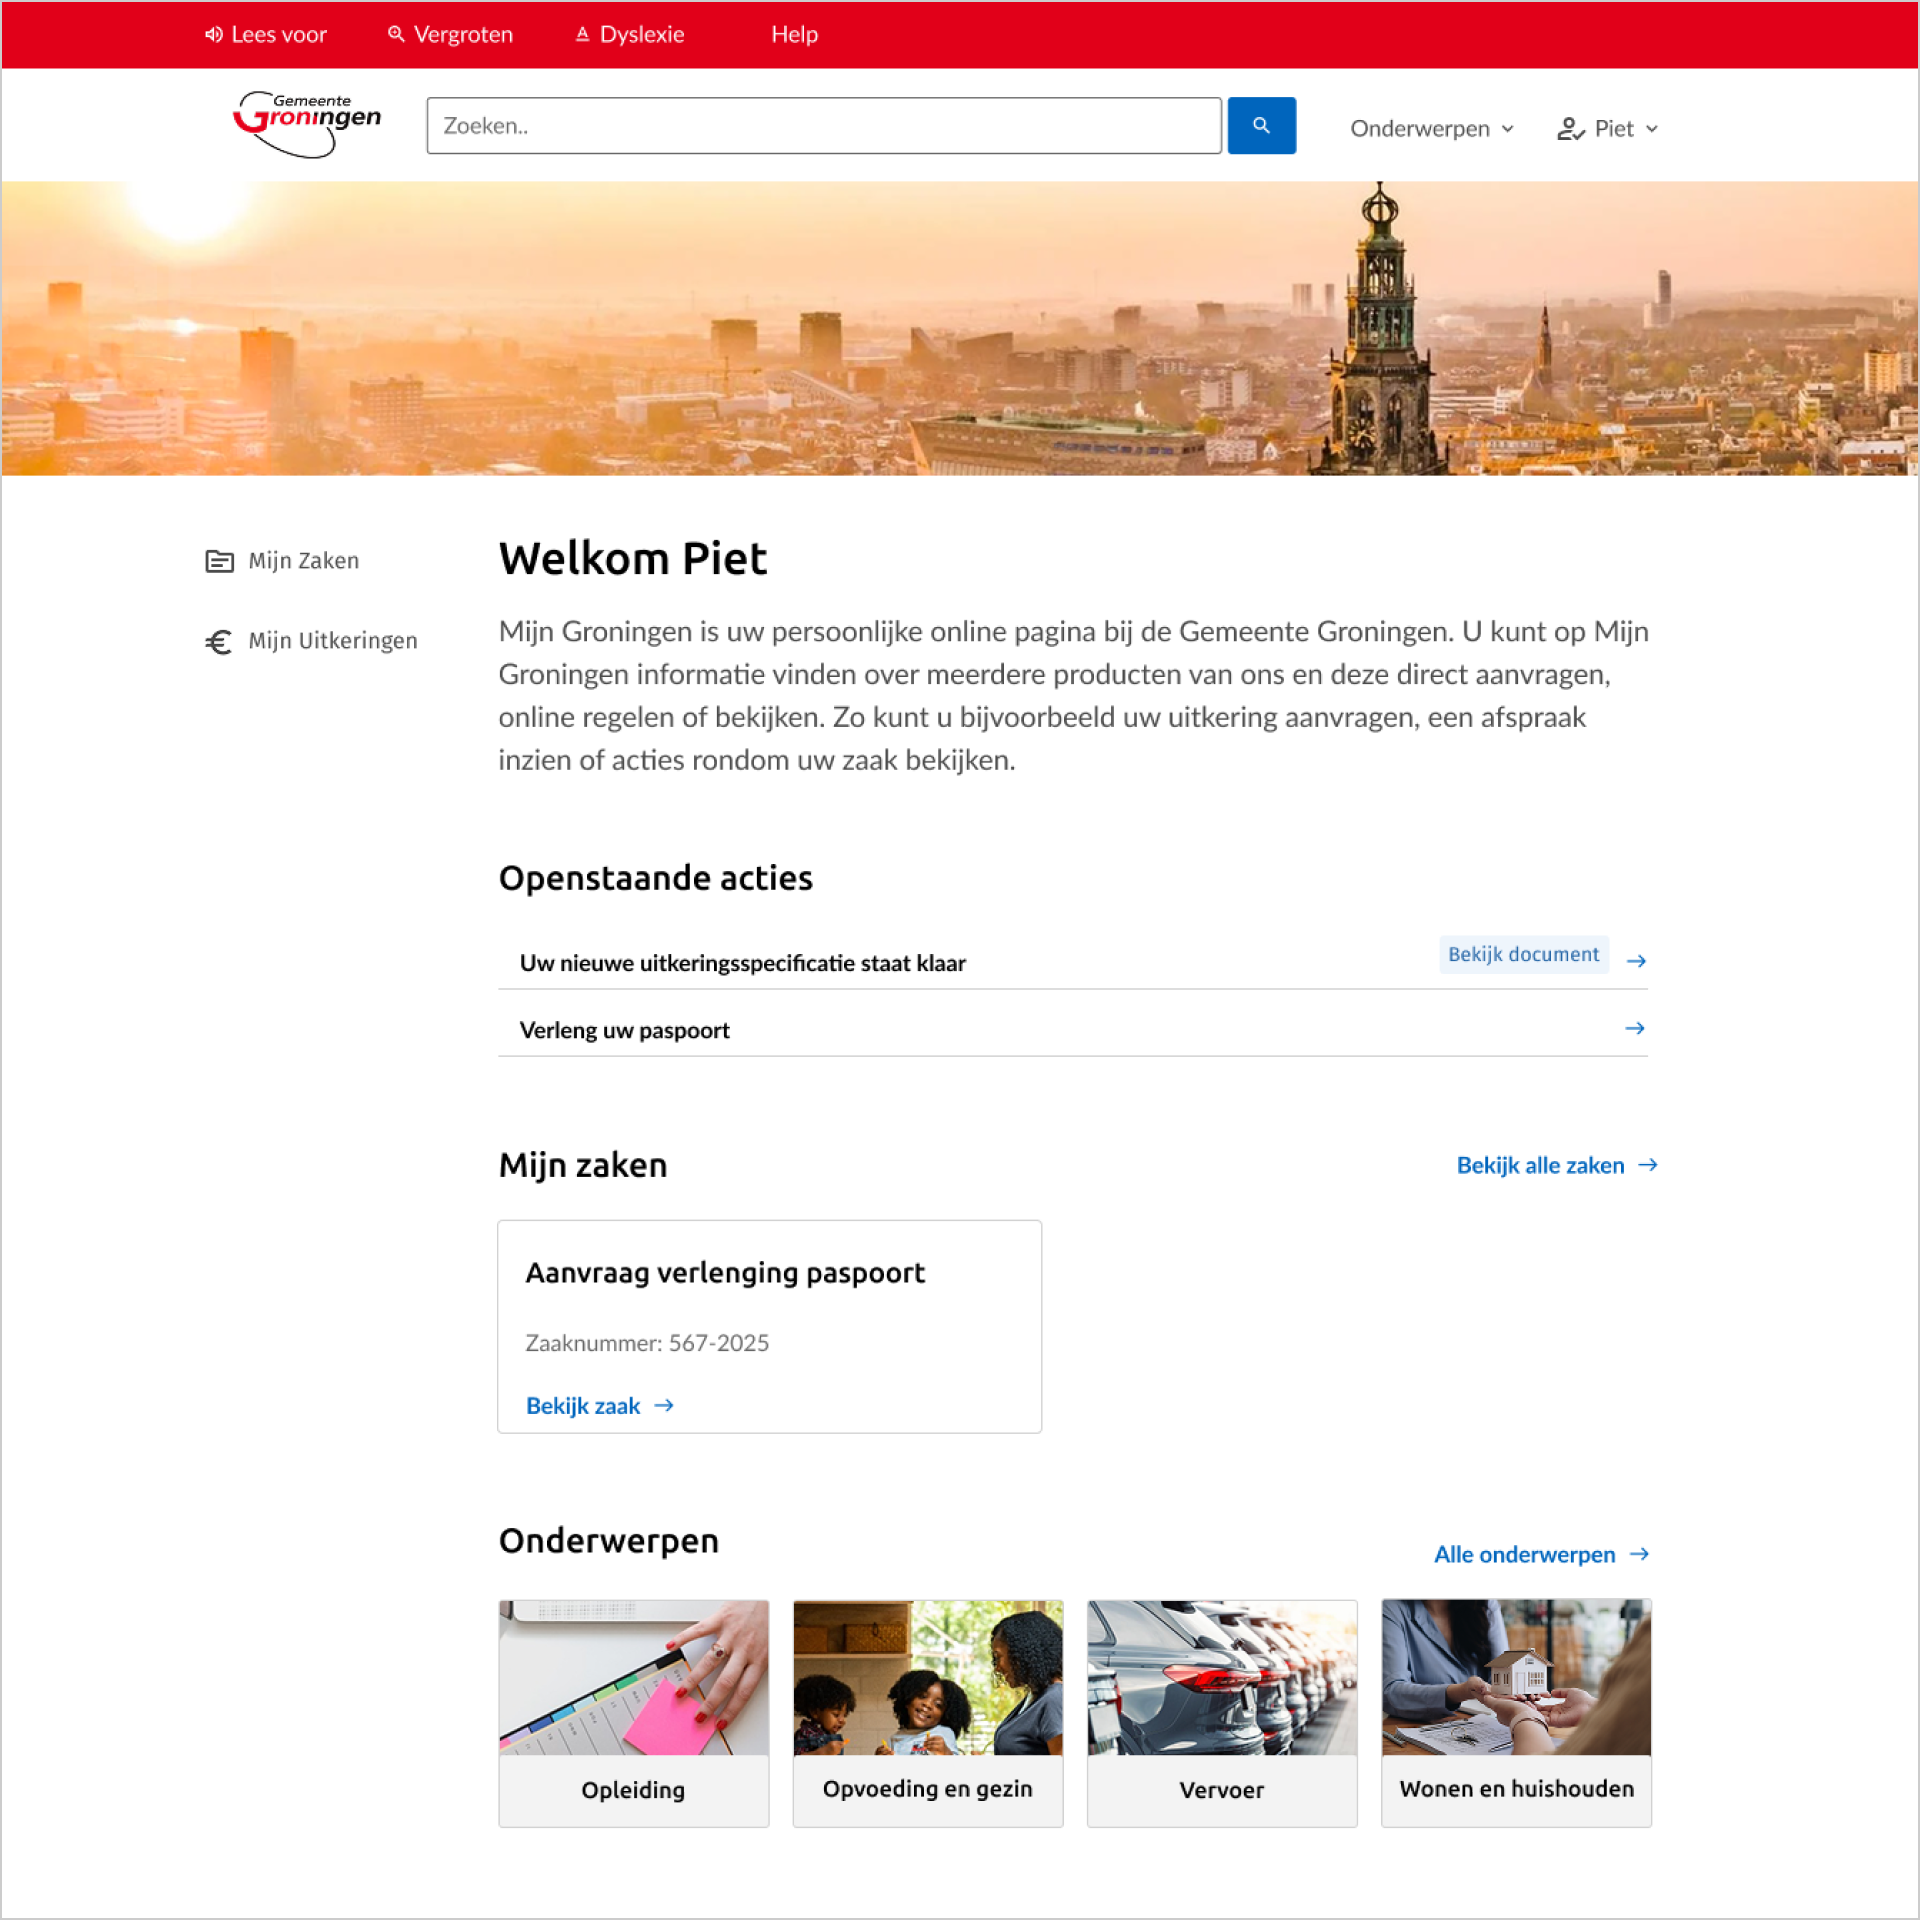Click the euro icon for Mijn Uitkeringen
The height and width of the screenshot is (1920, 1920).
tap(219, 641)
